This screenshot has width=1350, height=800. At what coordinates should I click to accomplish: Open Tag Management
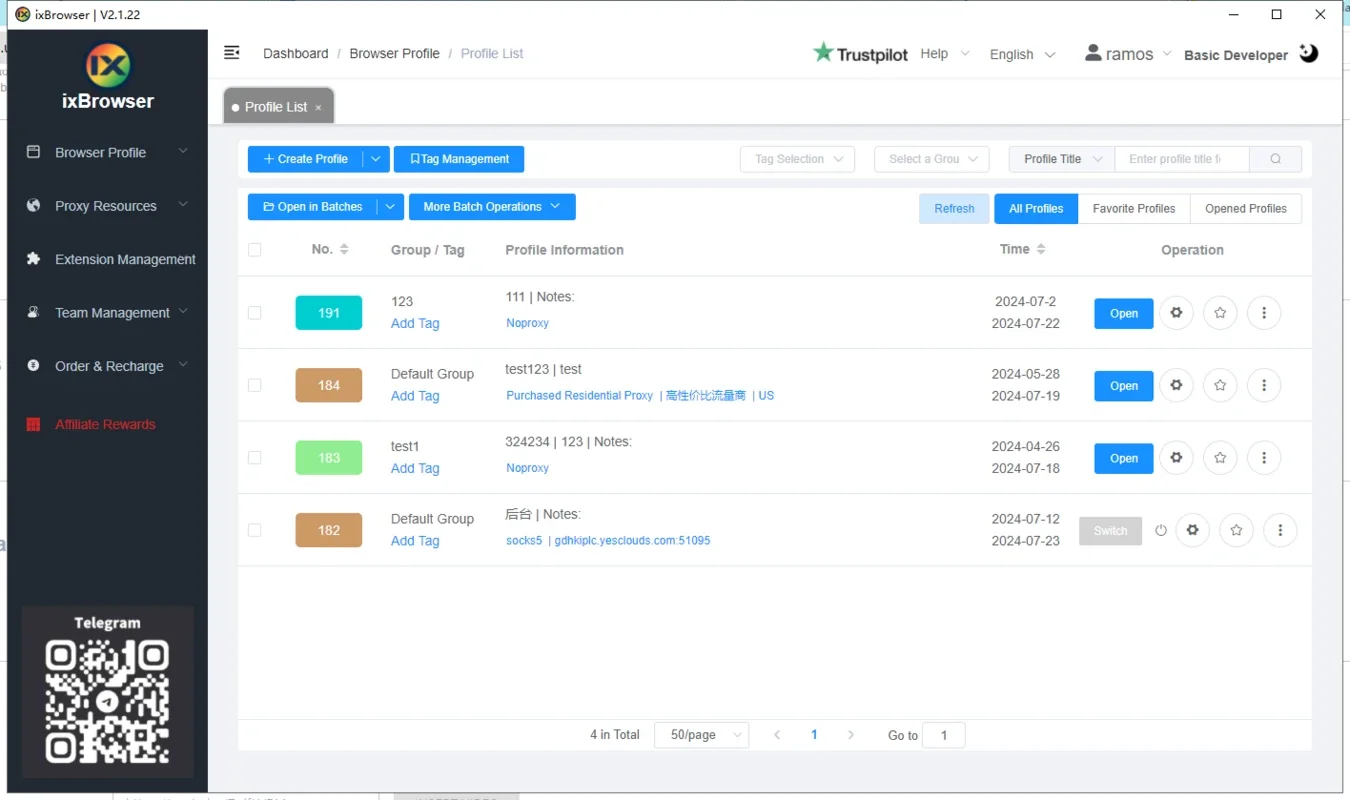click(x=459, y=159)
